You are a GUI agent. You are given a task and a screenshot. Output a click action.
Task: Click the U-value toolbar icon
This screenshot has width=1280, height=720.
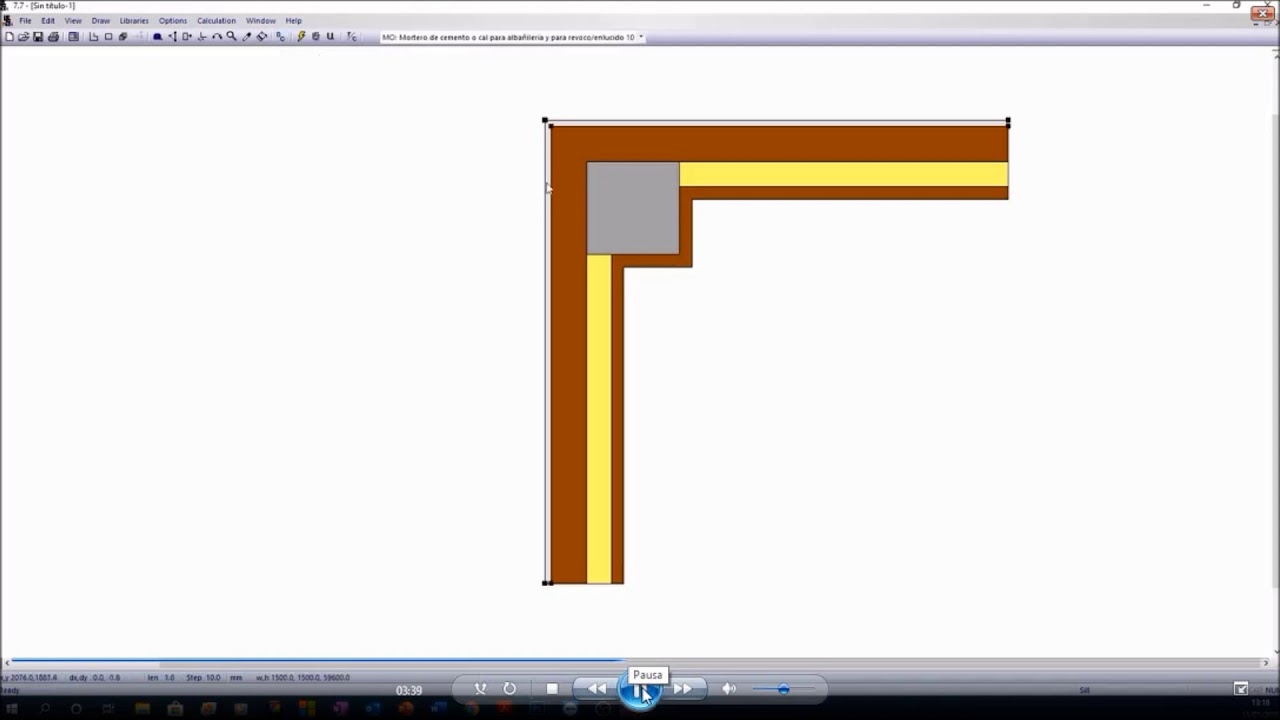(x=330, y=37)
